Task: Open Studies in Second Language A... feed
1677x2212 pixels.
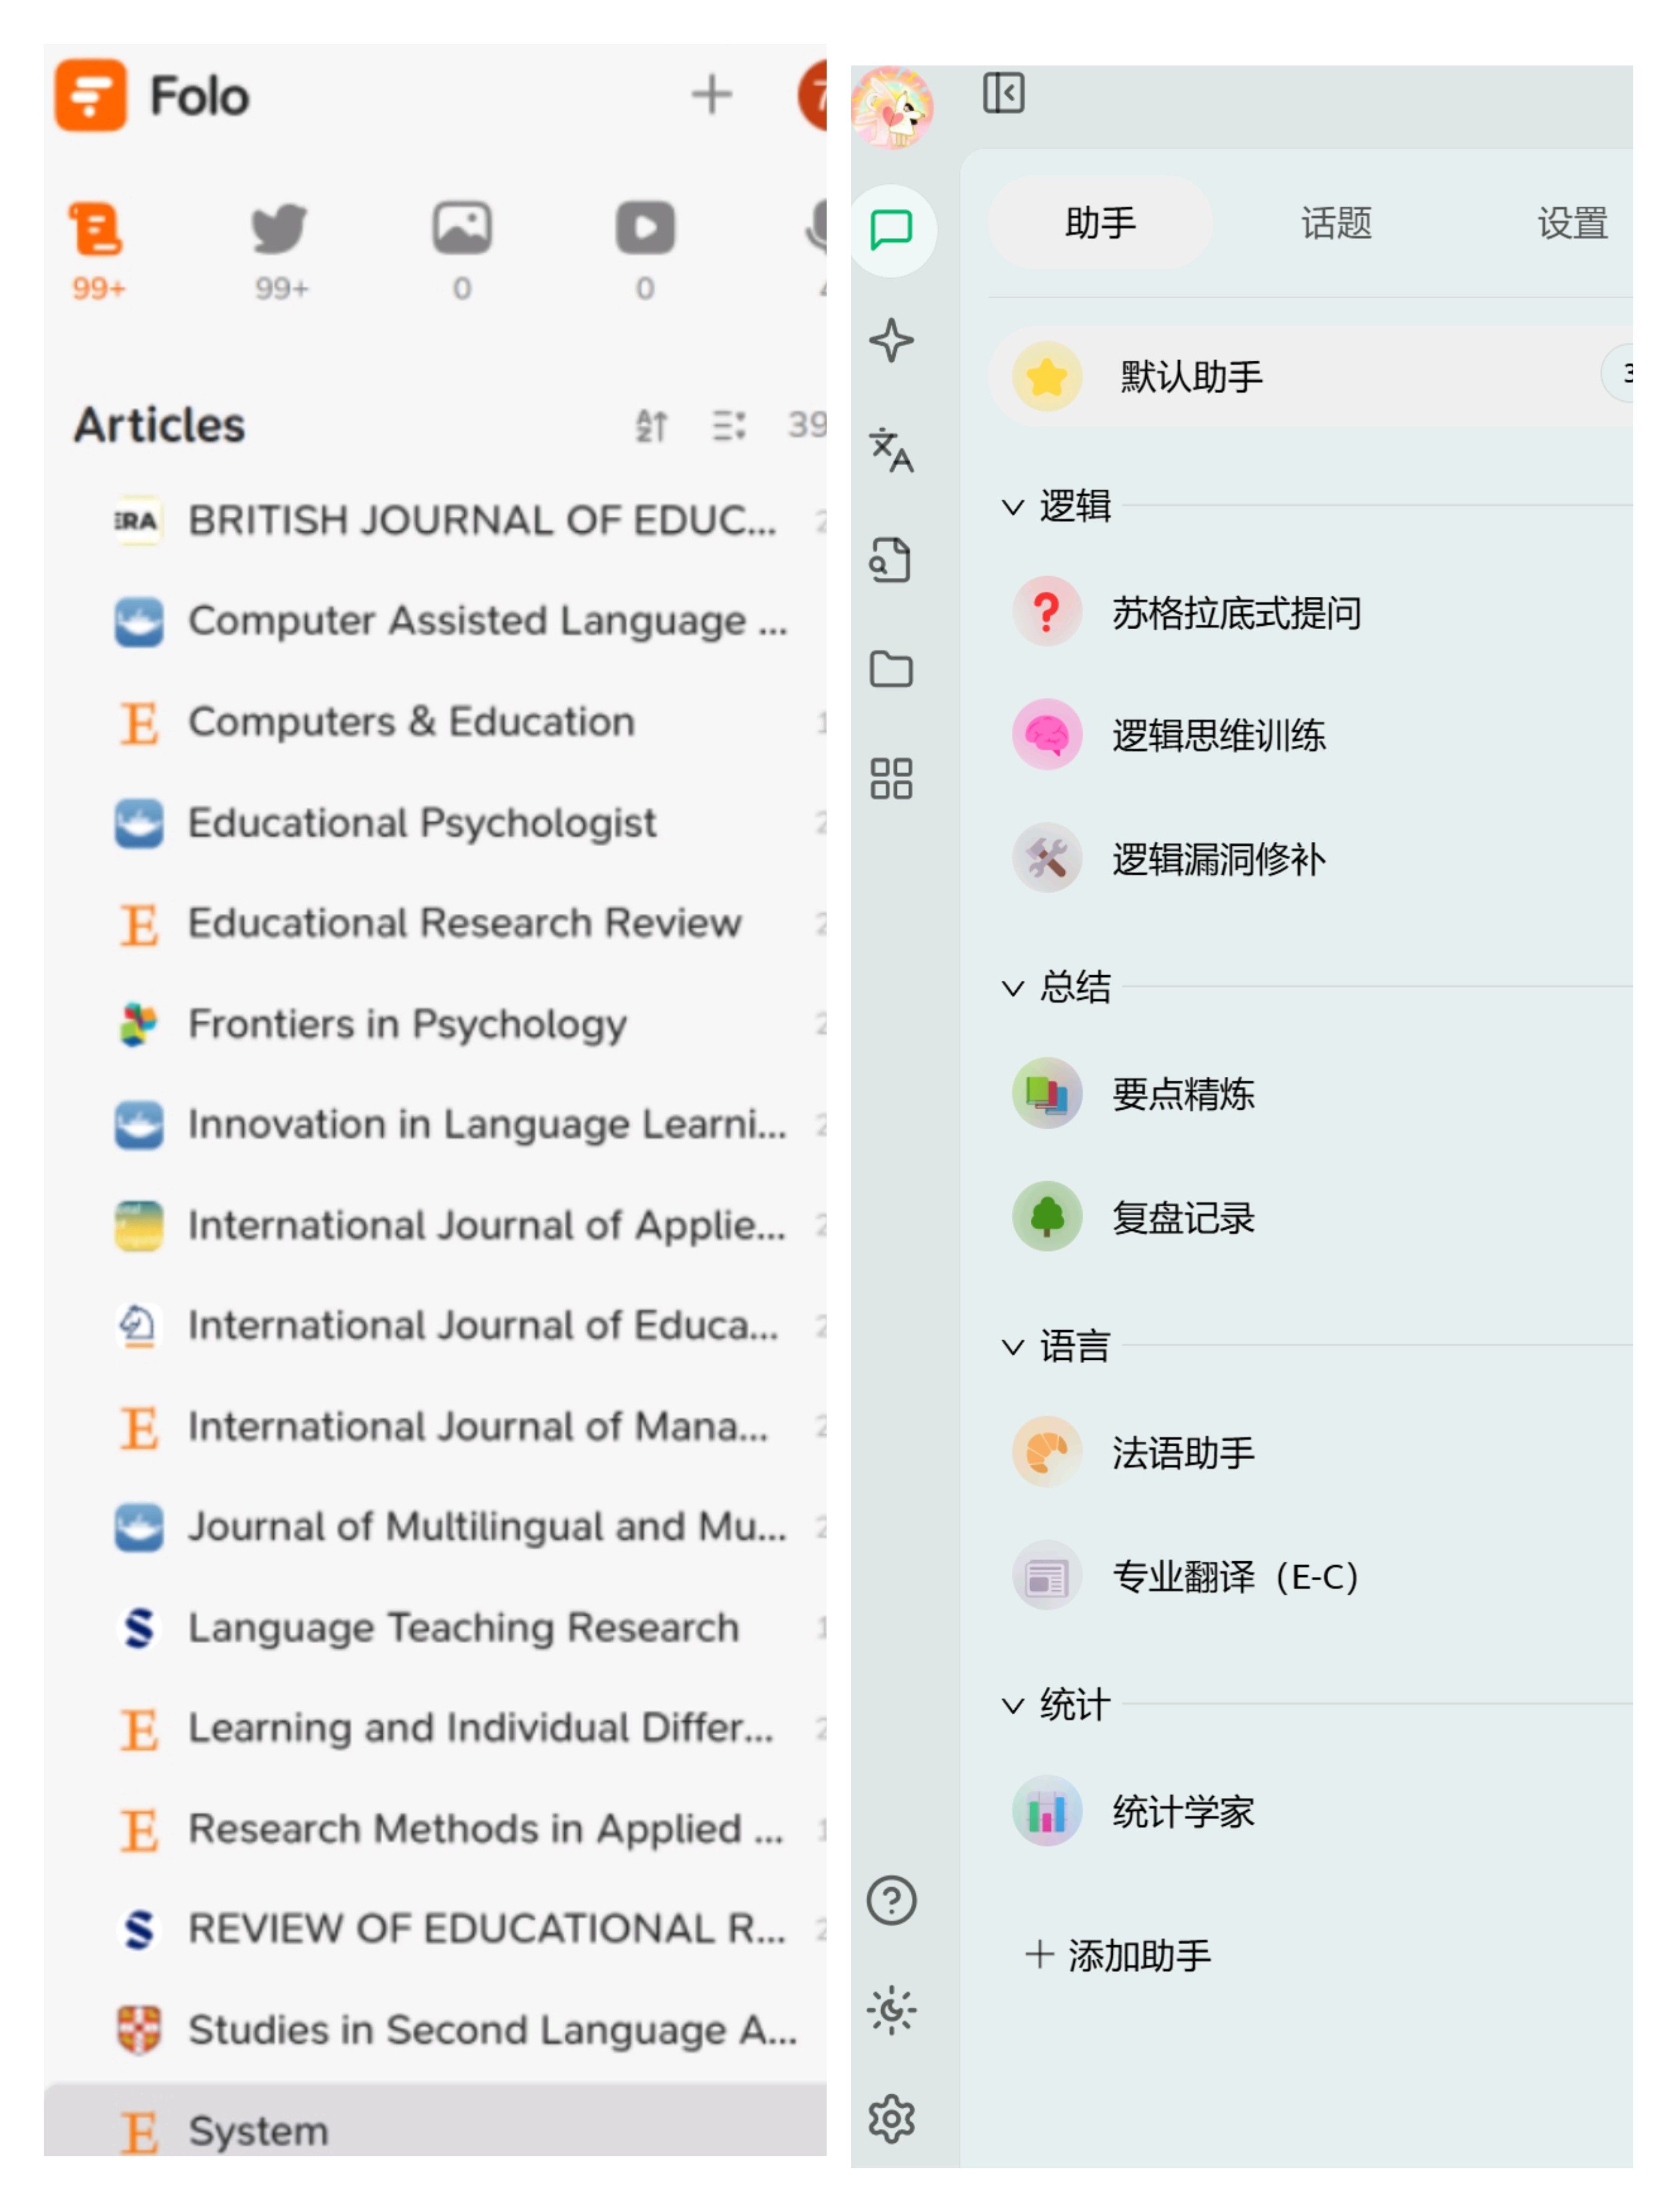Action: pos(435,2031)
